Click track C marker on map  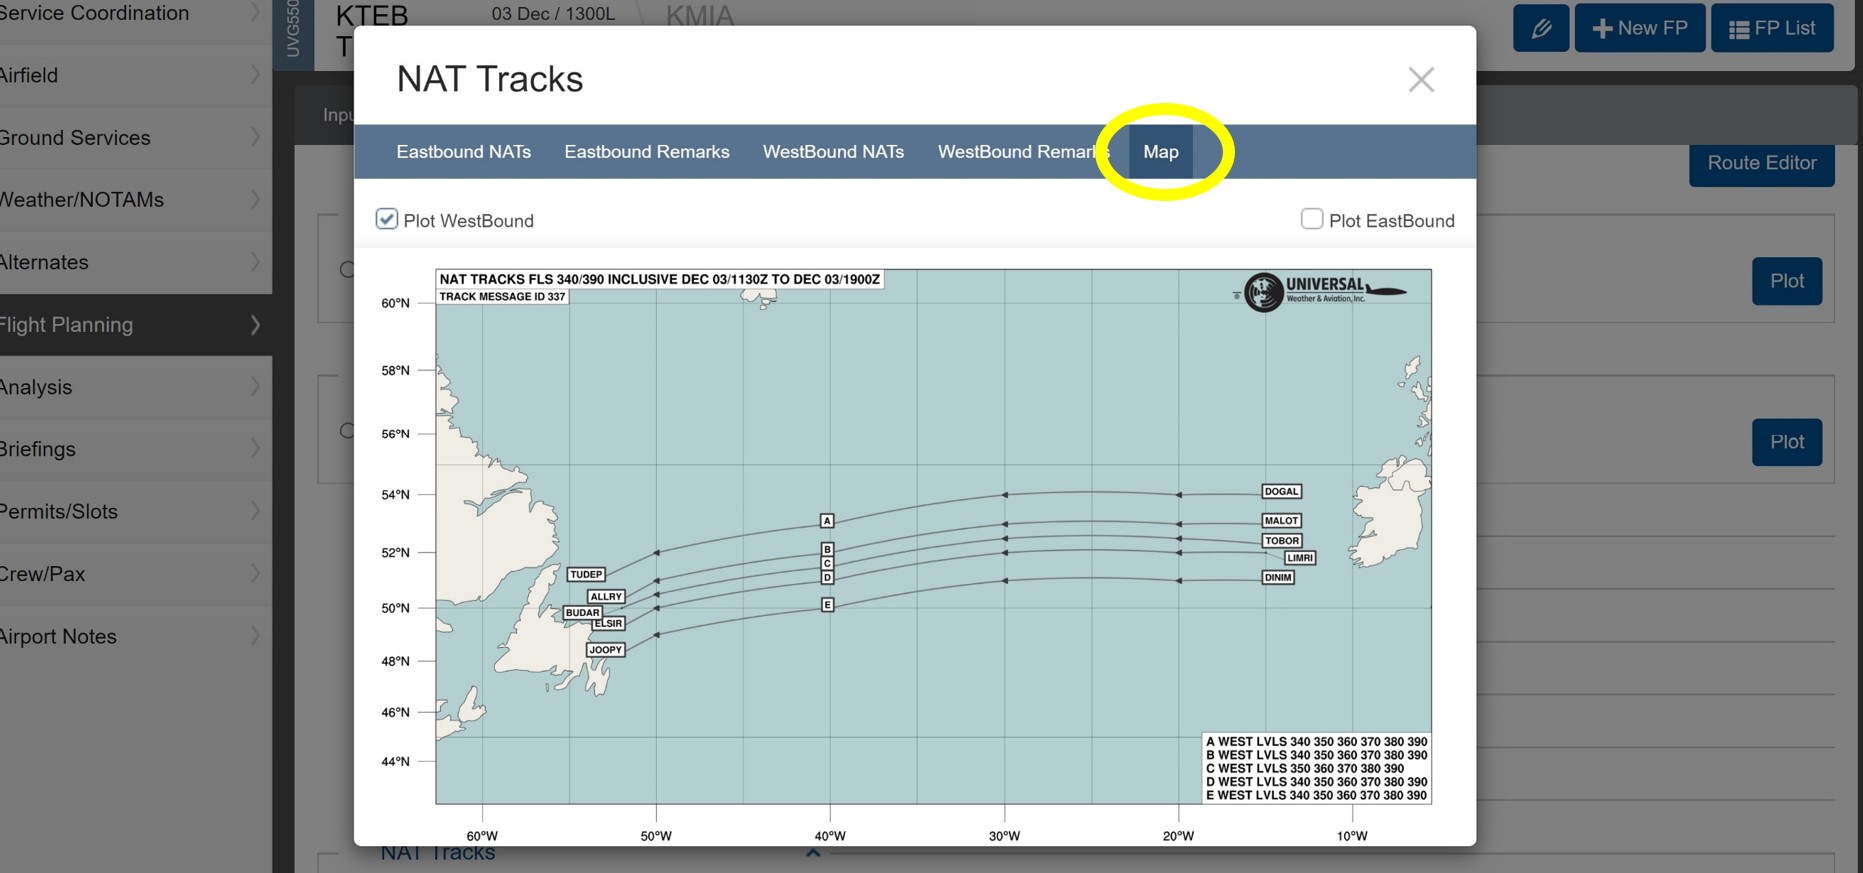pos(827,563)
